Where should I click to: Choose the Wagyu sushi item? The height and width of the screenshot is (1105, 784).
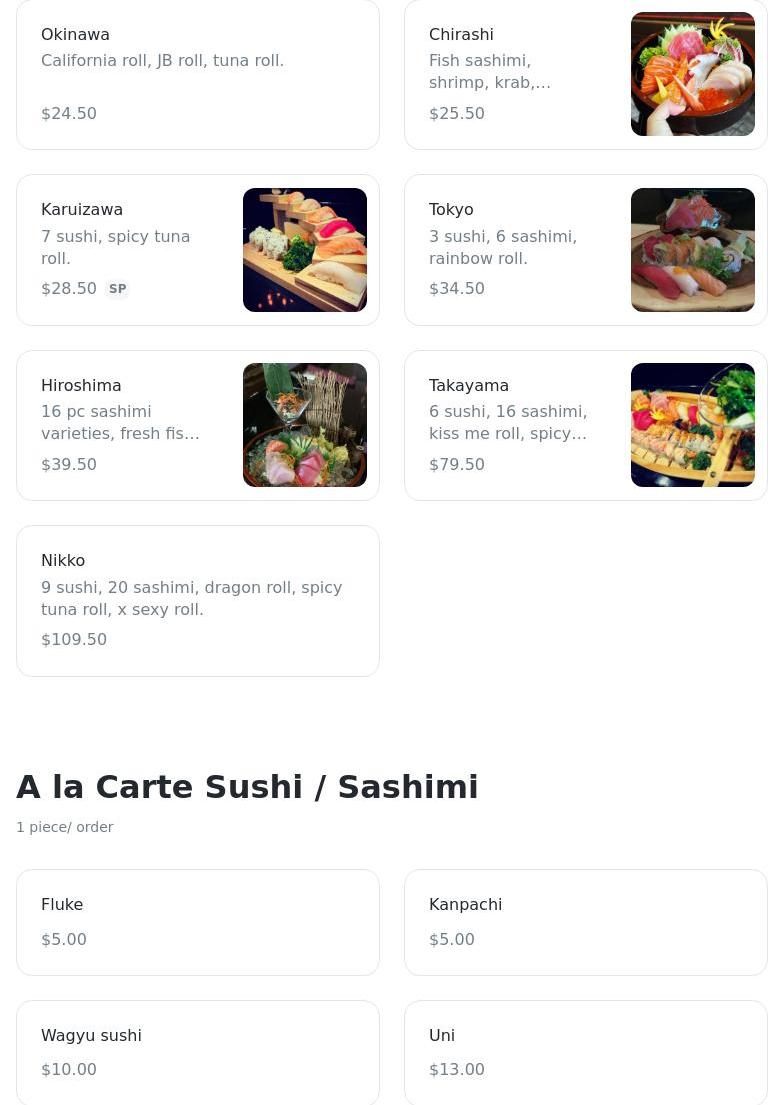tap(198, 1052)
